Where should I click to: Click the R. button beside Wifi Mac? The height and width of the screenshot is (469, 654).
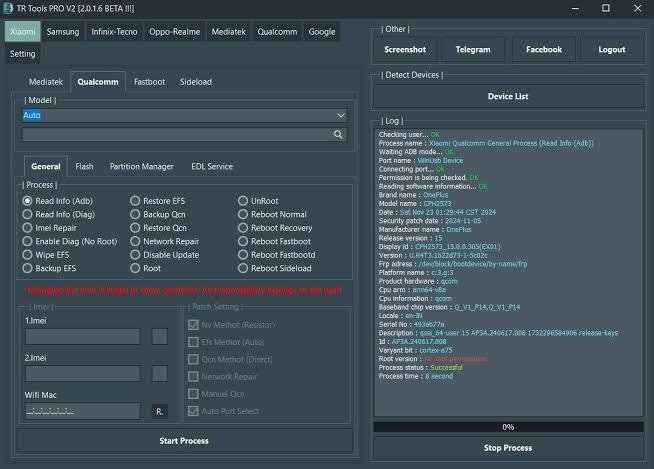[x=159, y=411]
